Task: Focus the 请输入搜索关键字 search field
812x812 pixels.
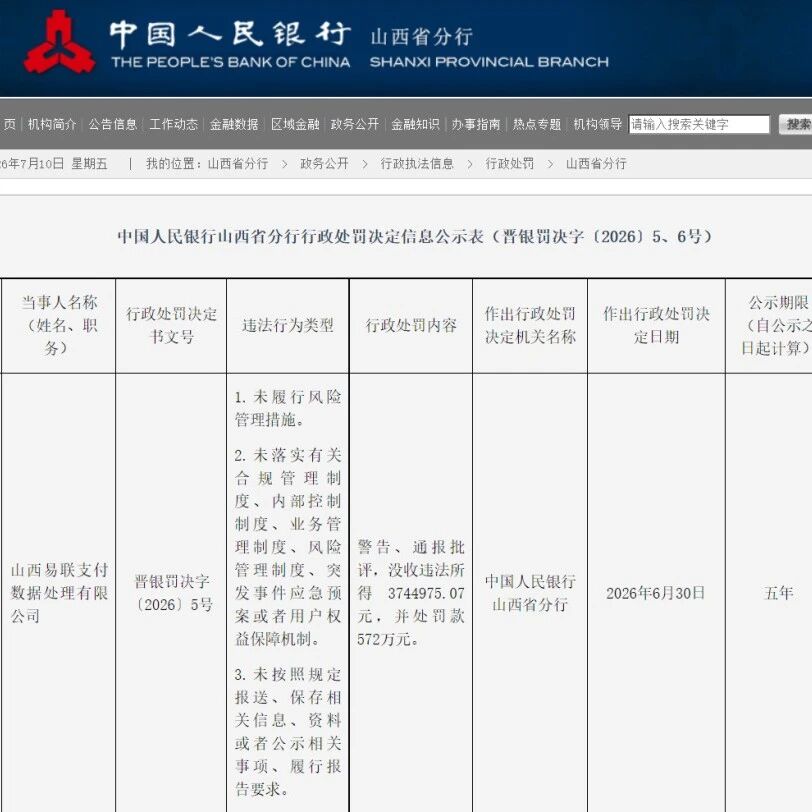Action: point(699,124)
